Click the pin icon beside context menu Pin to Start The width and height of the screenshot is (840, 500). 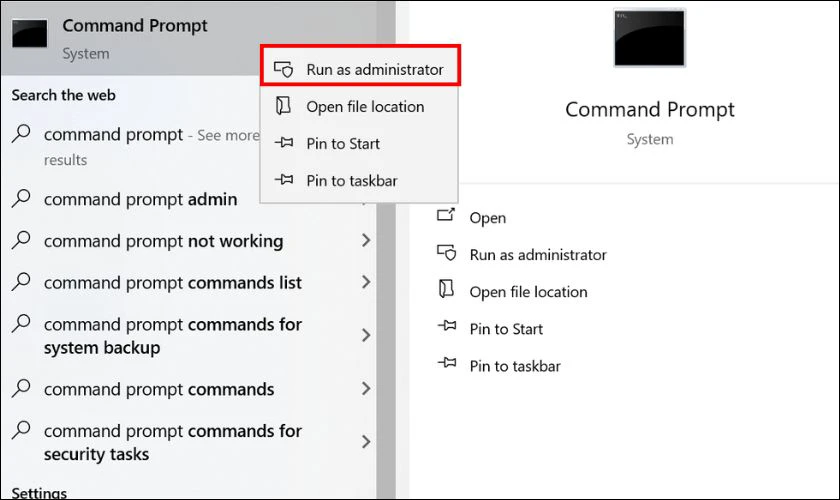point(284,144)
